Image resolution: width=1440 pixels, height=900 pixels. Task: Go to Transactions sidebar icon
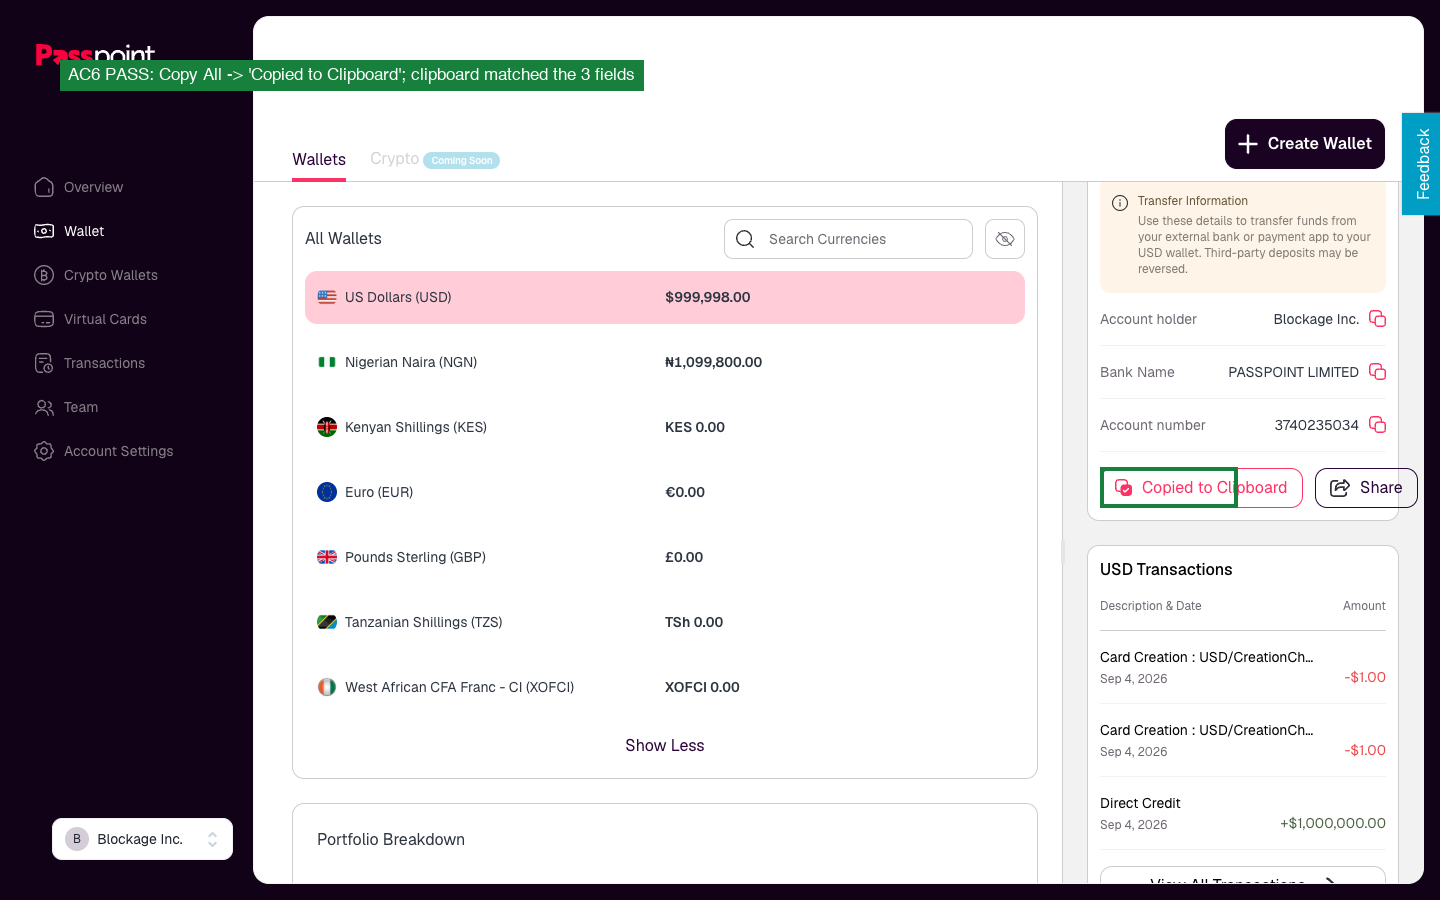pyautogui.click(x=44, y=363)
